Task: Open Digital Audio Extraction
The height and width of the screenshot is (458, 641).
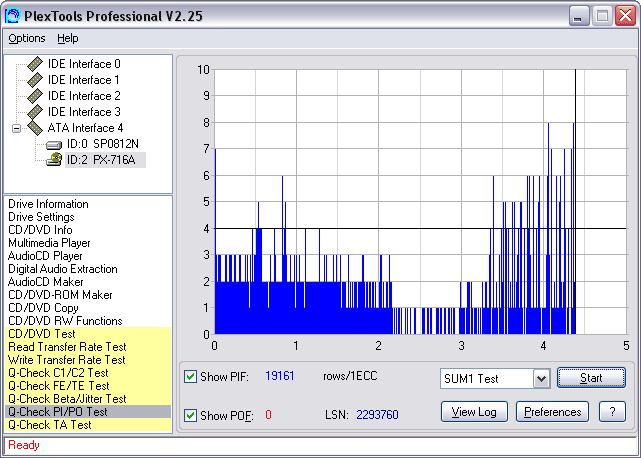Action: pyautogui.click(x=63, y=269)
